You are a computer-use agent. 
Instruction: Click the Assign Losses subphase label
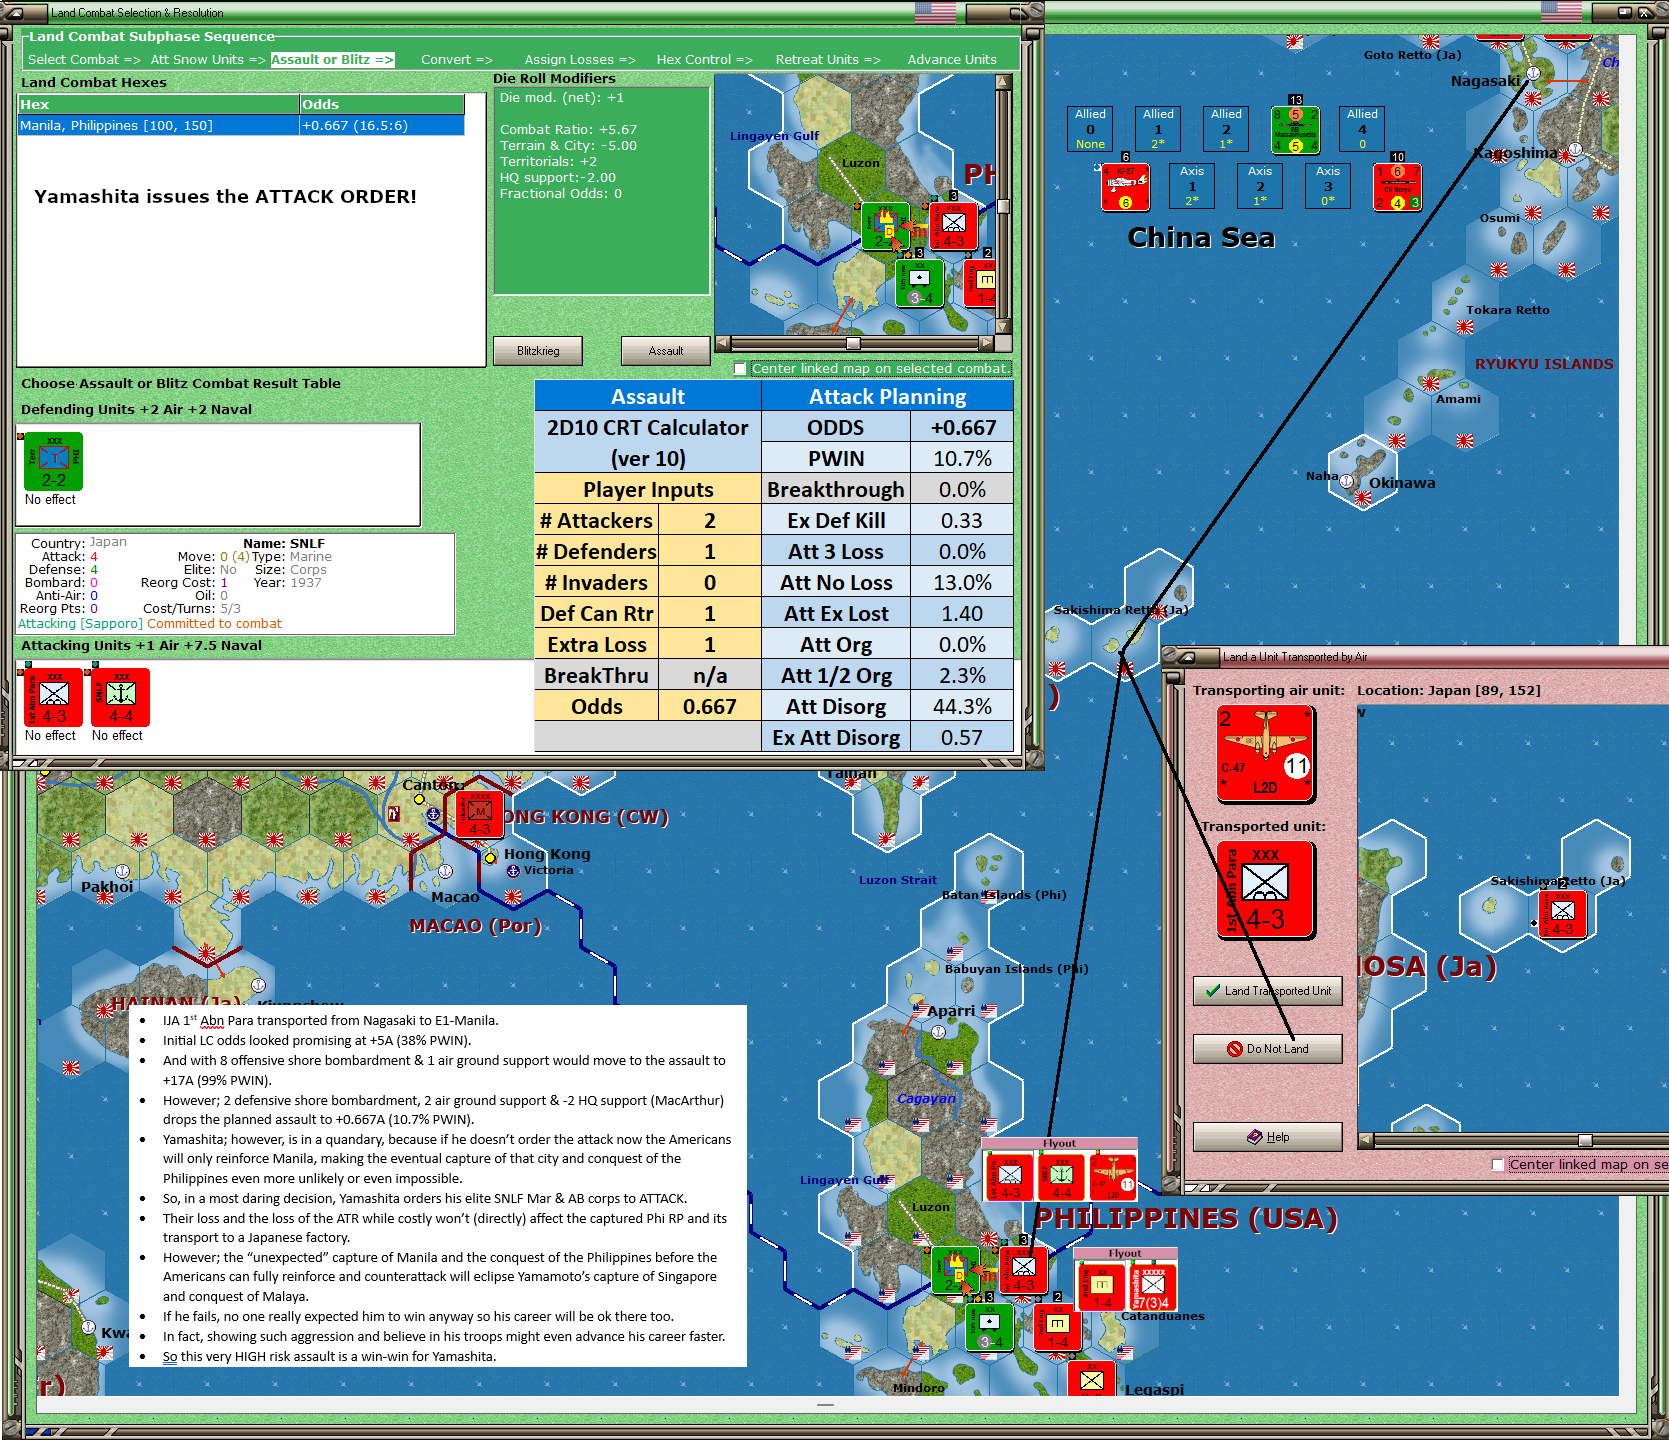pos(580,60)
